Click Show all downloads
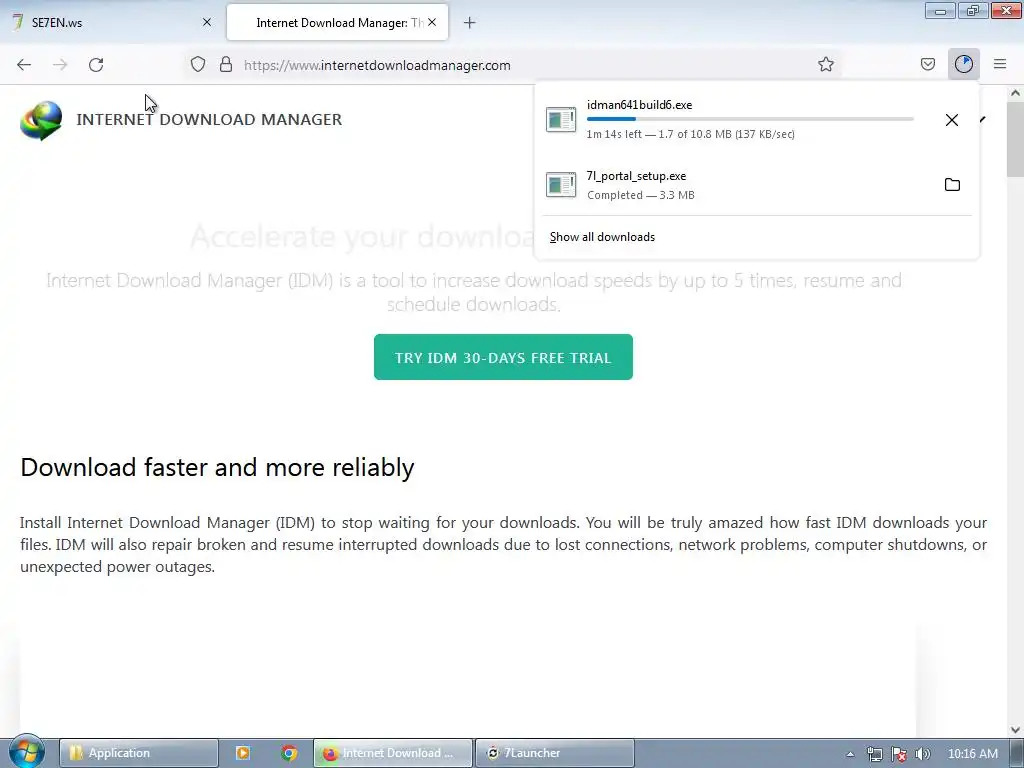The width and height of the screenshot is (1024, 768). 602,237
